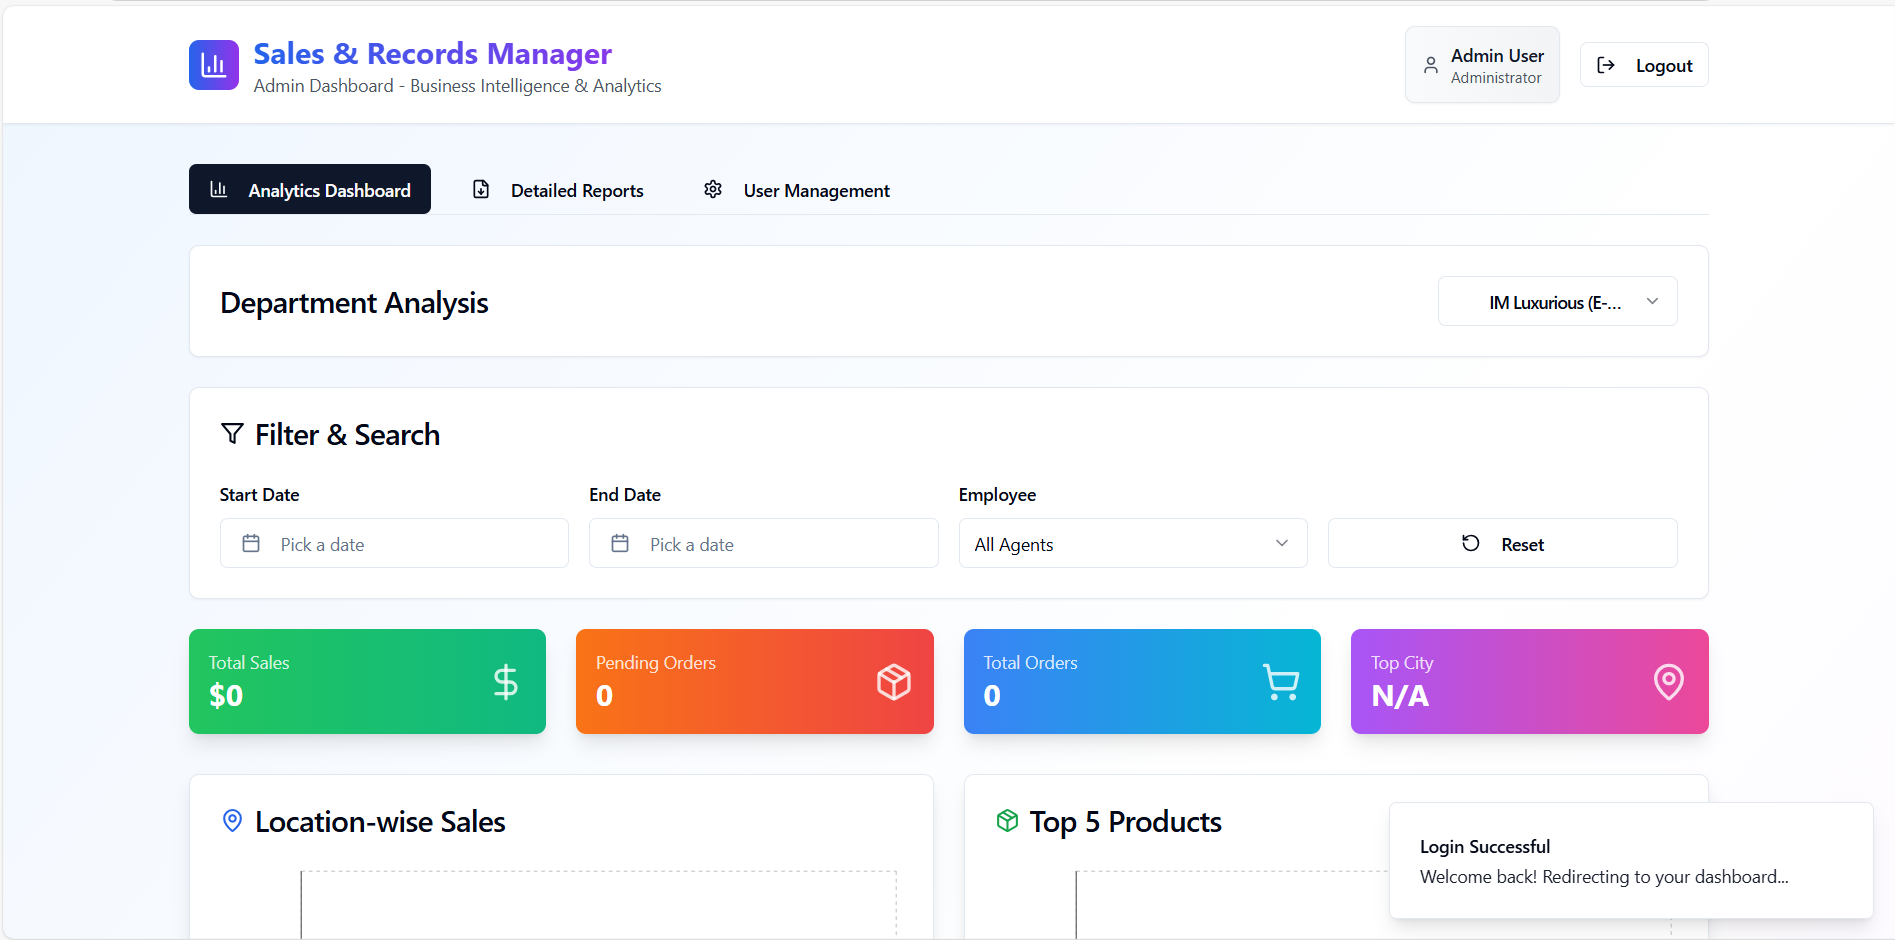Click the Admin Dashboard subtitle text
Image resolution: width=1895 pixels, height=940 pixels.
tap(457, 86)
